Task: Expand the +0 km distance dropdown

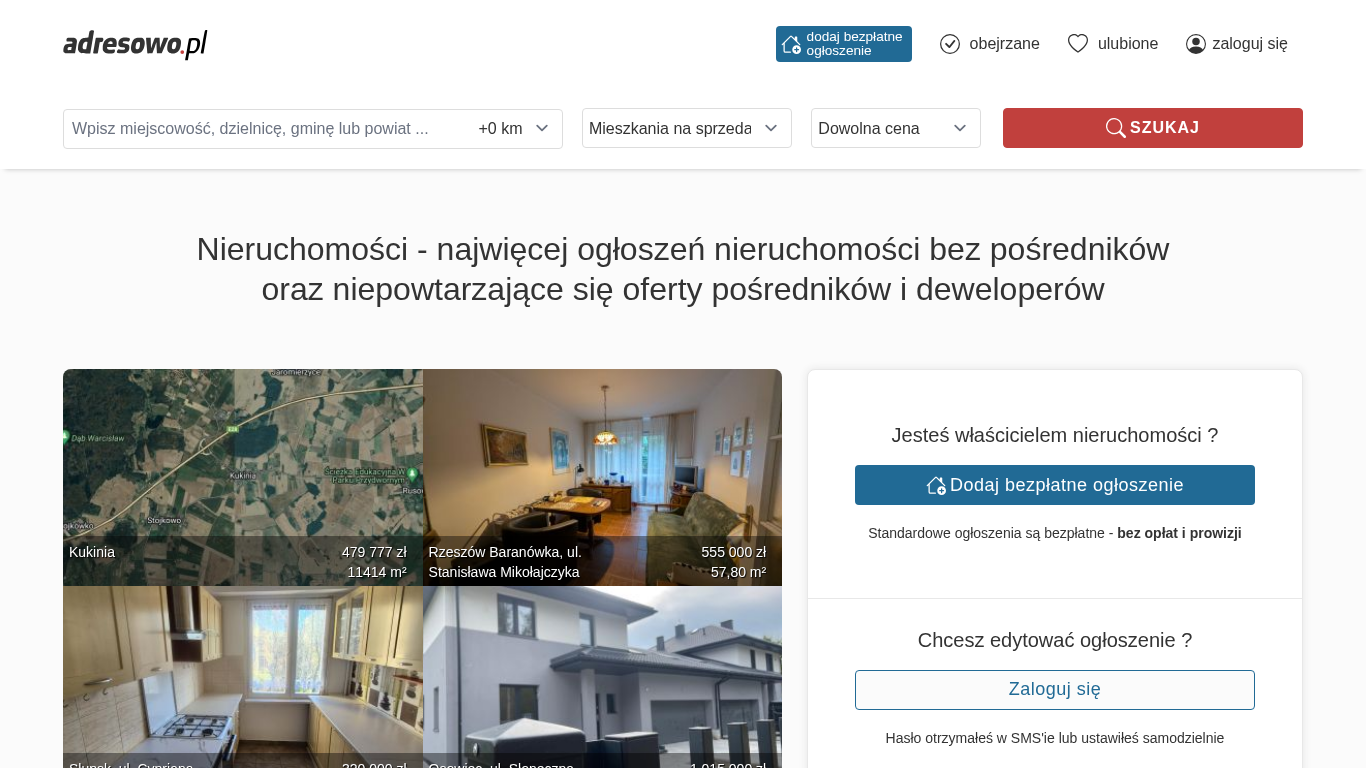Action: pyautogui.click(x=514, y=129)
